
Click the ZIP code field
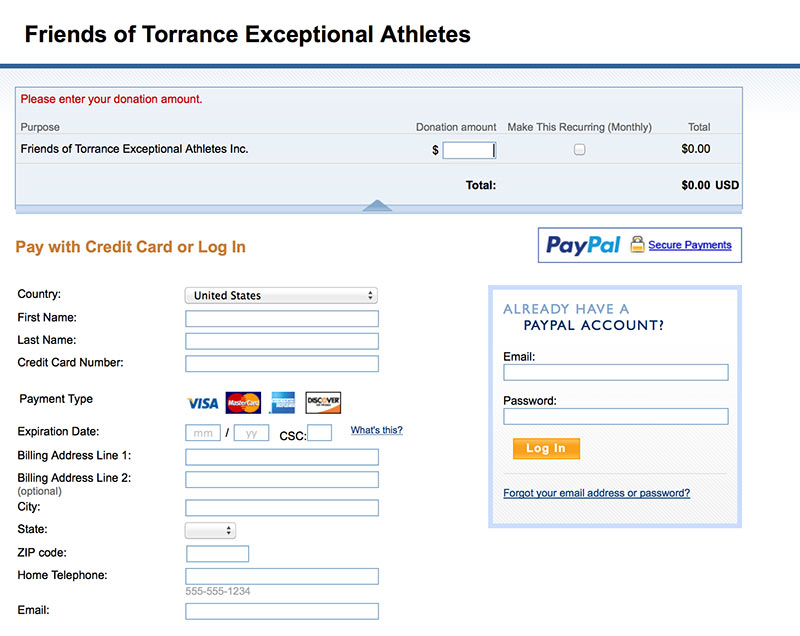coord(217,554)
